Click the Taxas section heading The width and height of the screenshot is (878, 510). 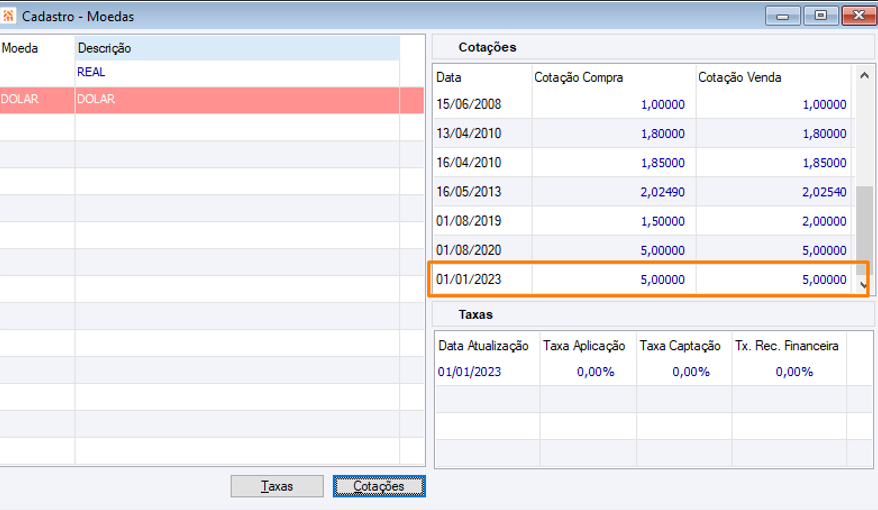click(x=475, y=315)
